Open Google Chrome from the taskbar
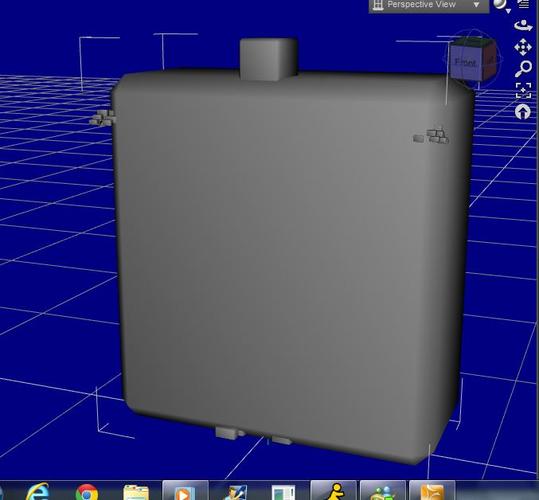Viewport: 539px width, 500px height. pyautogui.click(x=87, y=492)
